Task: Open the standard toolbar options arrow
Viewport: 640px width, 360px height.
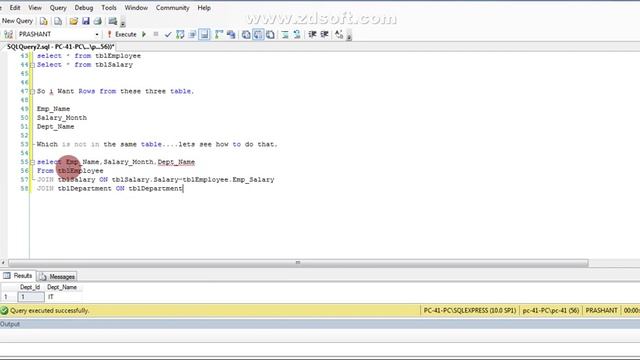Action: [123, 23]
